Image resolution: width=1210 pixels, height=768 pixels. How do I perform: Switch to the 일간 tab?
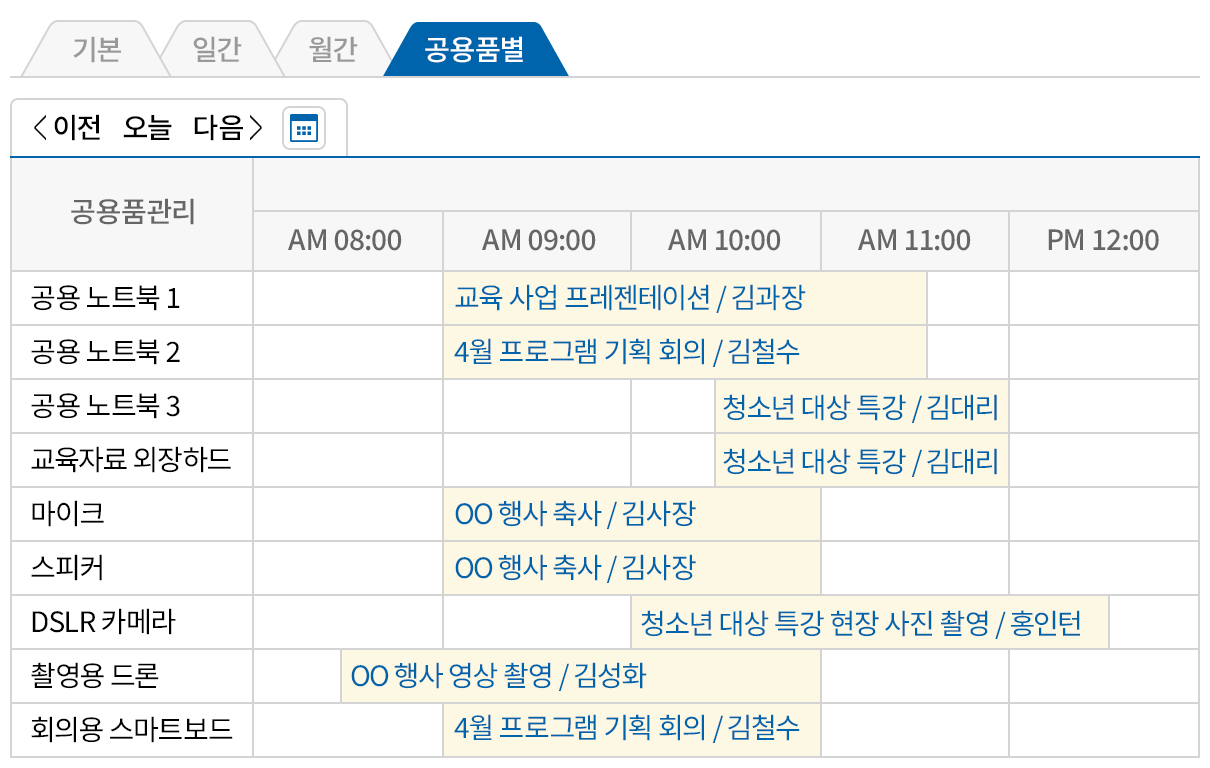(215, 50)
